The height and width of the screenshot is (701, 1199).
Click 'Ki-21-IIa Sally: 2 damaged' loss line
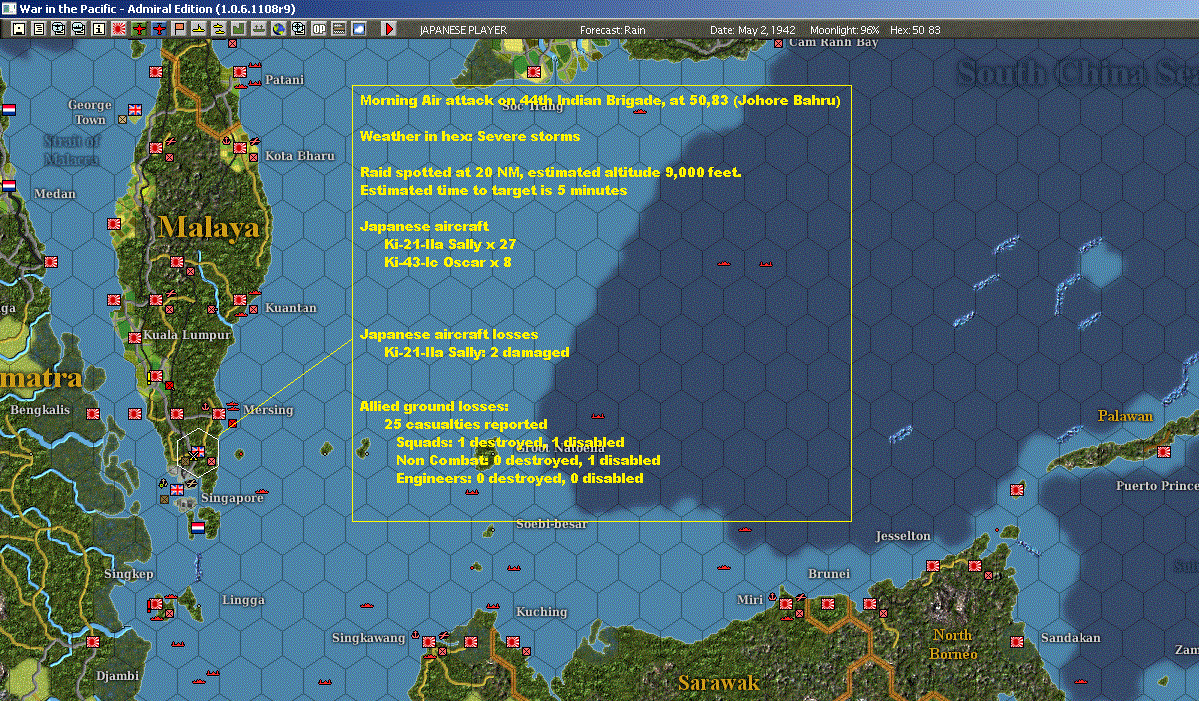(476, 352)
